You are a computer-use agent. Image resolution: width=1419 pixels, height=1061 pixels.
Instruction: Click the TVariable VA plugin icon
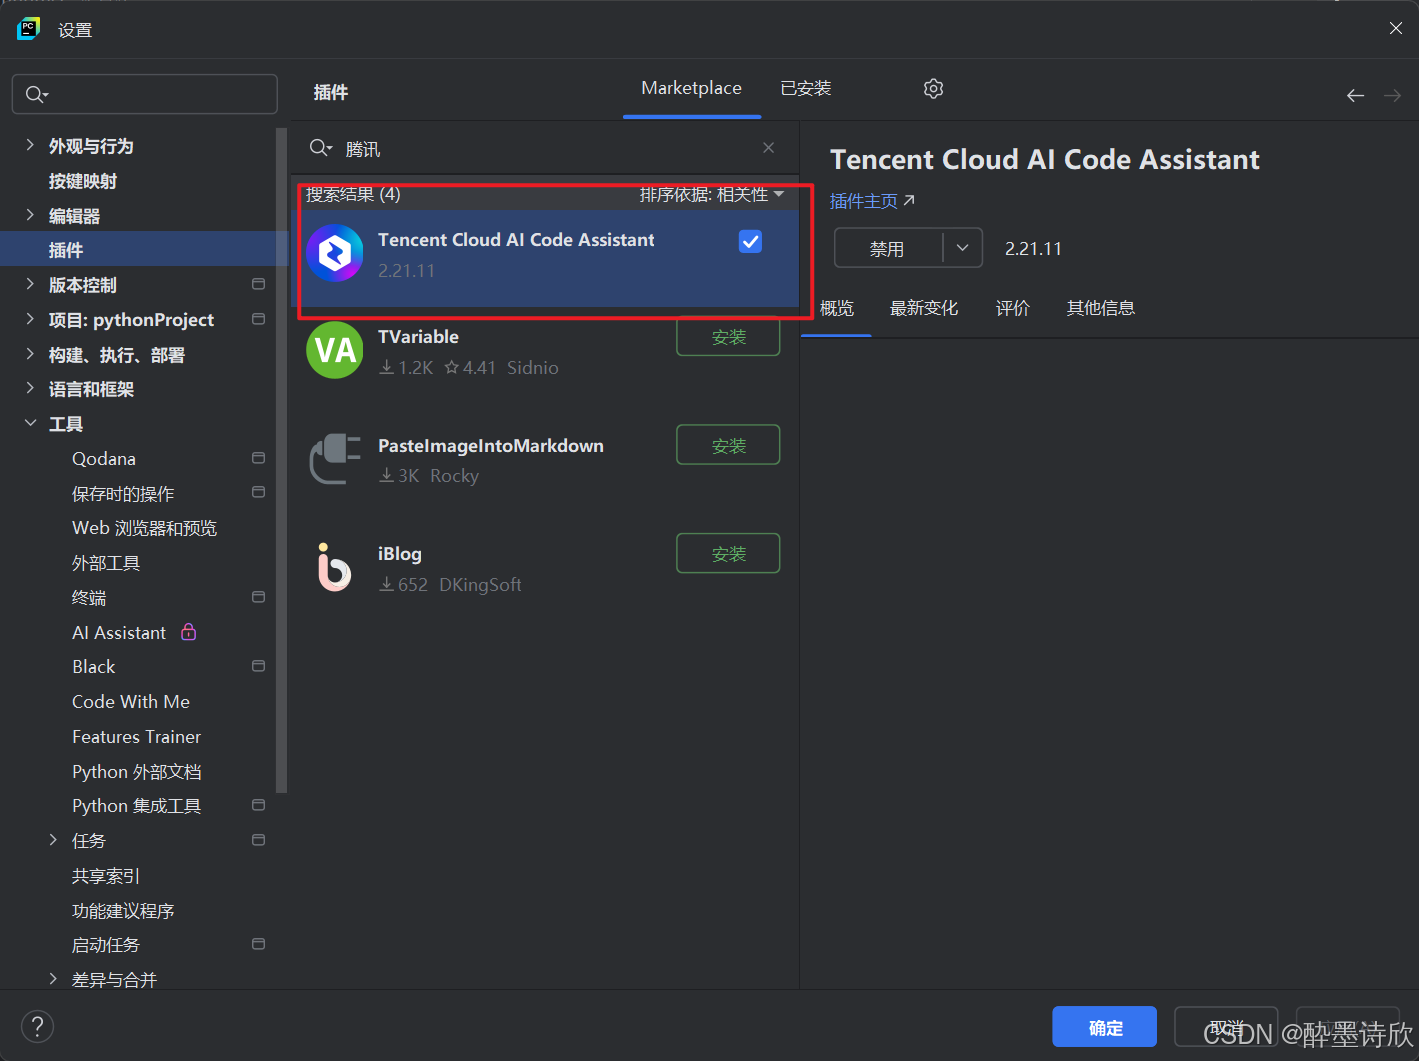coord(335,350)
